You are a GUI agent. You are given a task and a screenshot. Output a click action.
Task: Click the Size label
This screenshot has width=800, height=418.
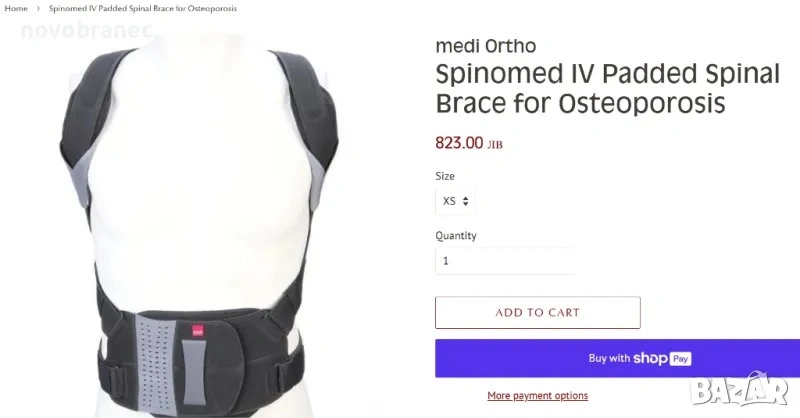tap(445, 176)
